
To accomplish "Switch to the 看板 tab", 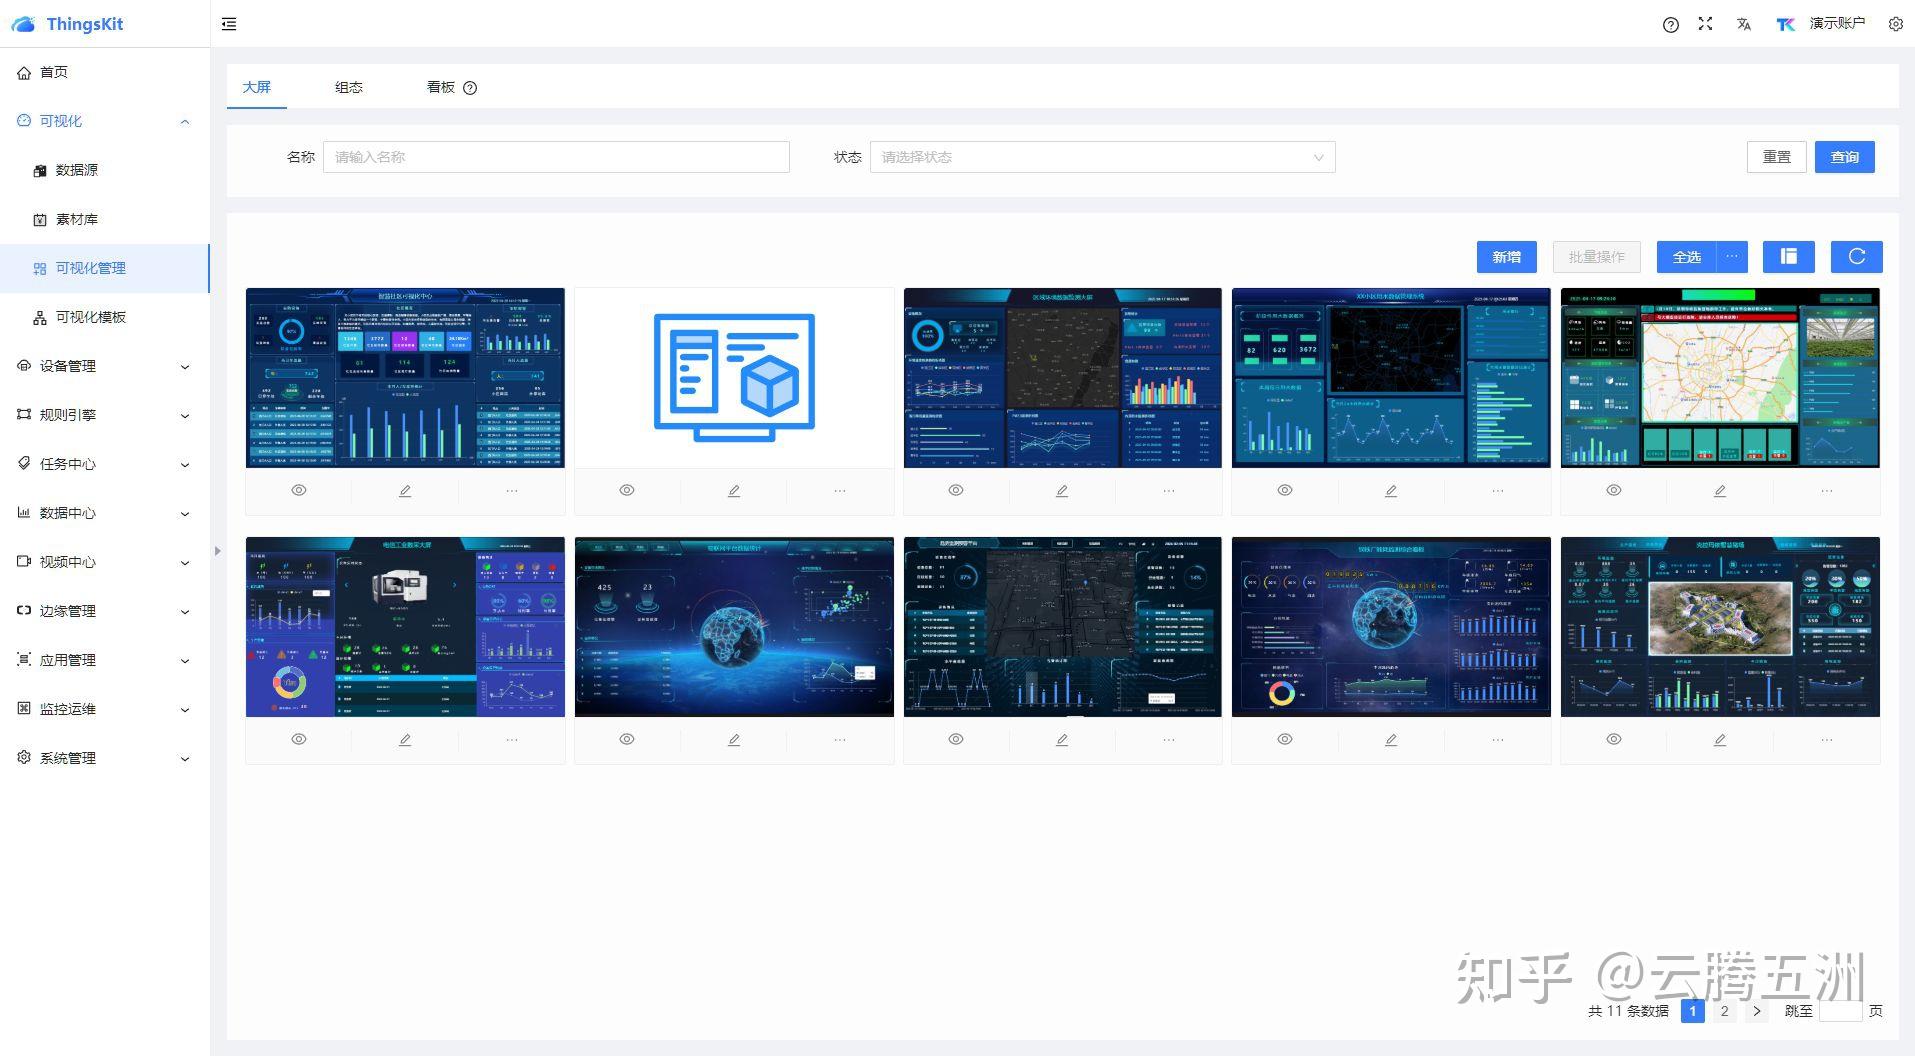I will tap(440, 87).
